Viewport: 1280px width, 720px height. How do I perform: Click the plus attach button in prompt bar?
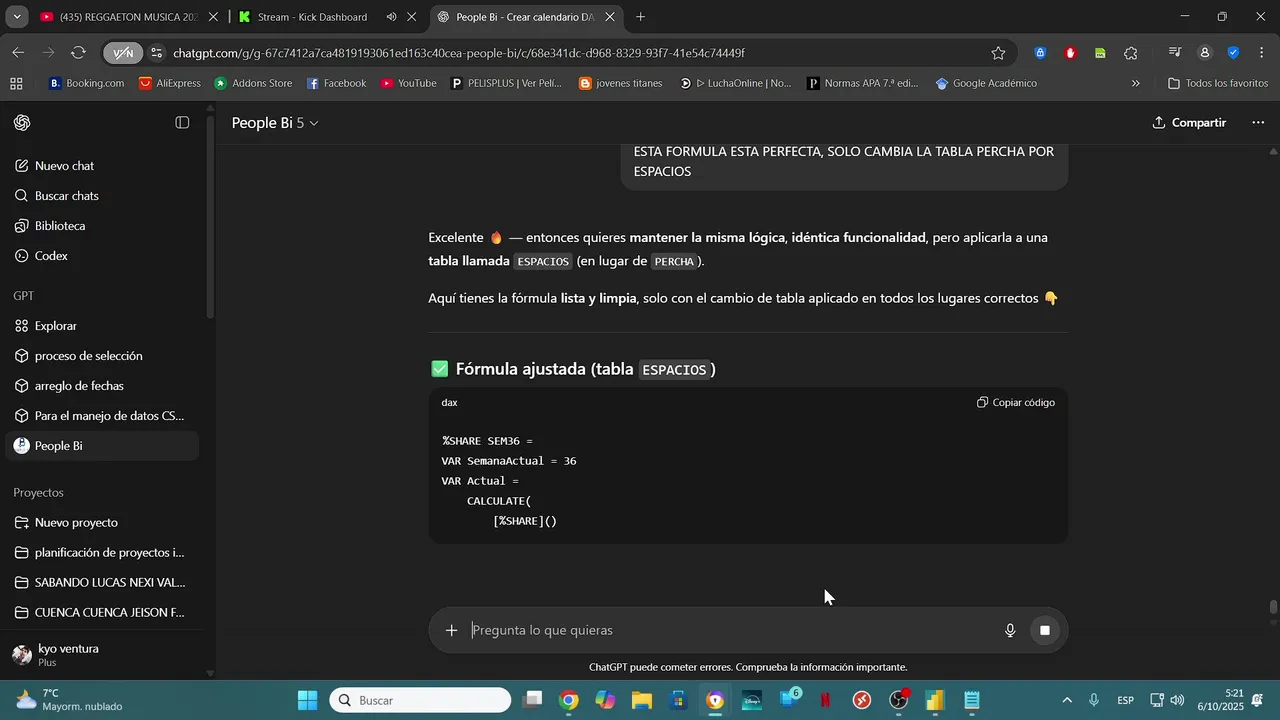(x=452, y=630)
